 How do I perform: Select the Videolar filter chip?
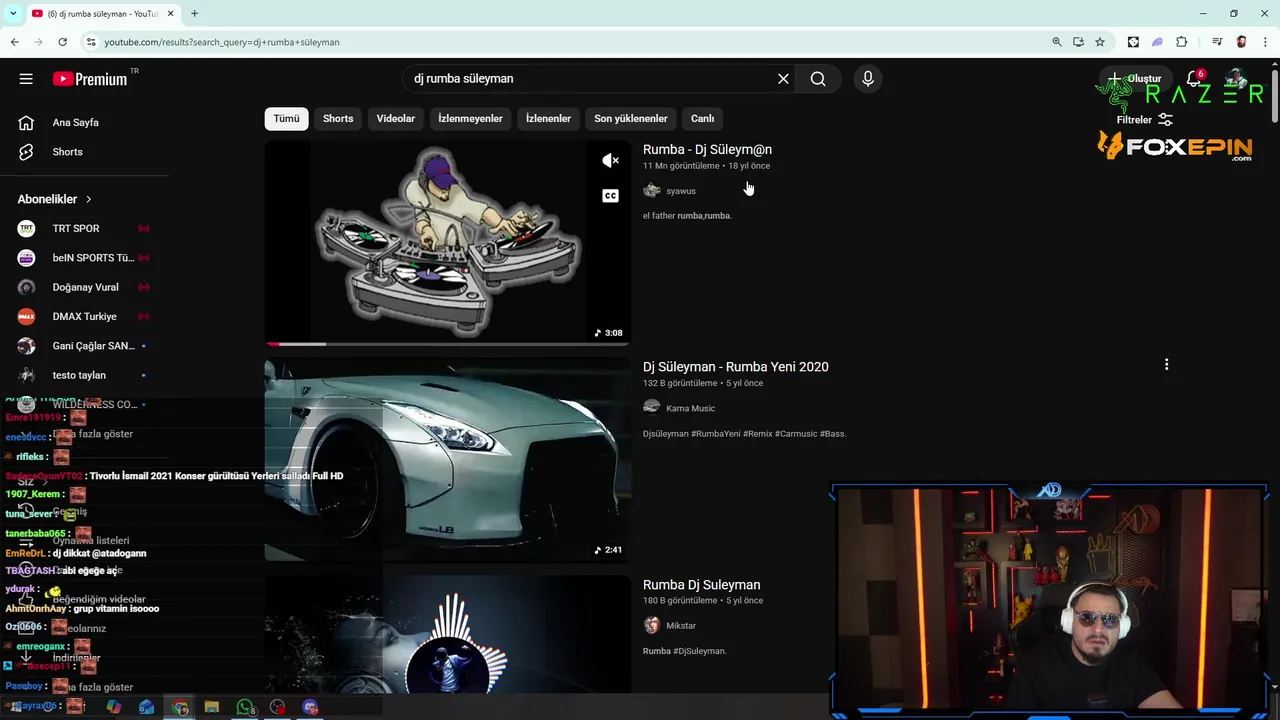point(396,118)
